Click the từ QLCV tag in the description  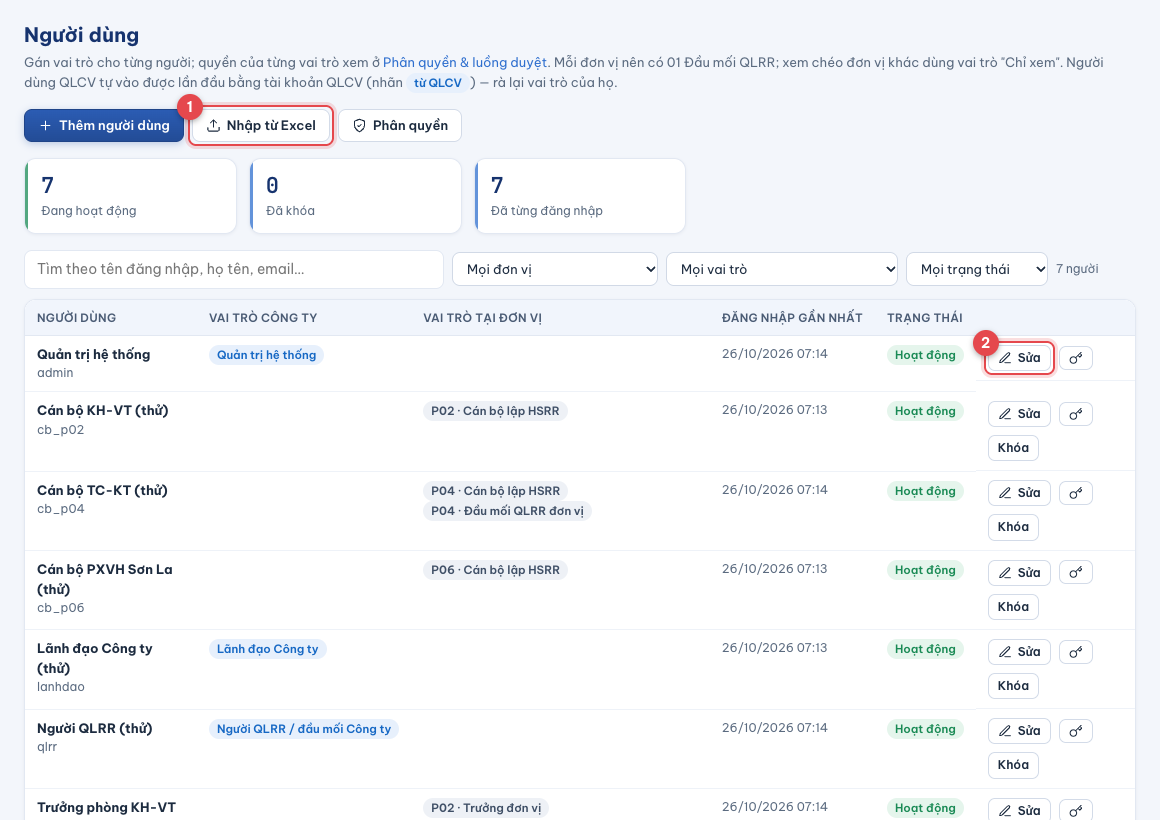pyautogui.click(x=437, y=83)
